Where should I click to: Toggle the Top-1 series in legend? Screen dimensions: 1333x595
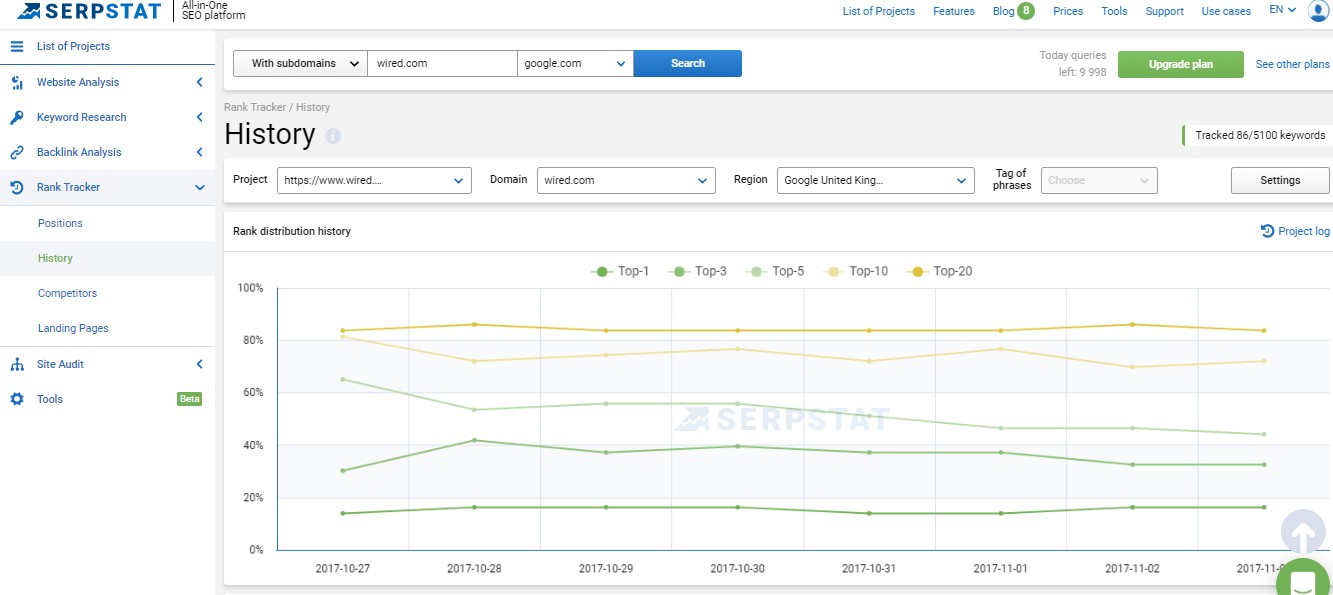tap(620, 271)
